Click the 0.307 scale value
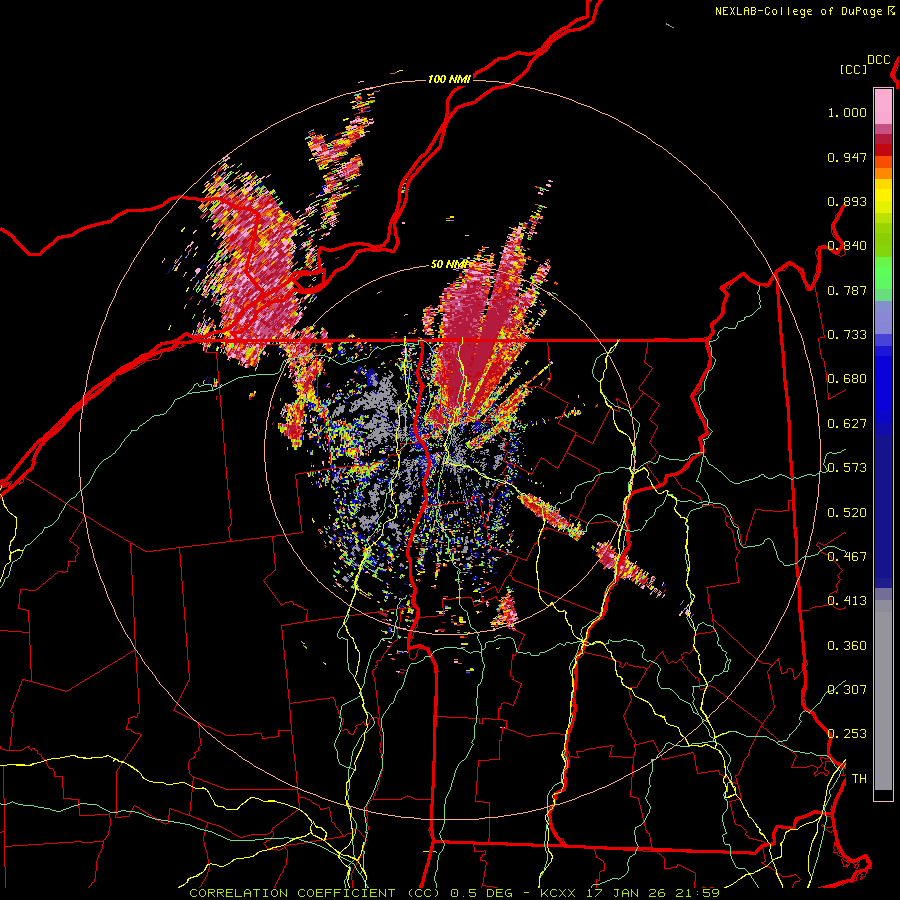 pos(847,690)
